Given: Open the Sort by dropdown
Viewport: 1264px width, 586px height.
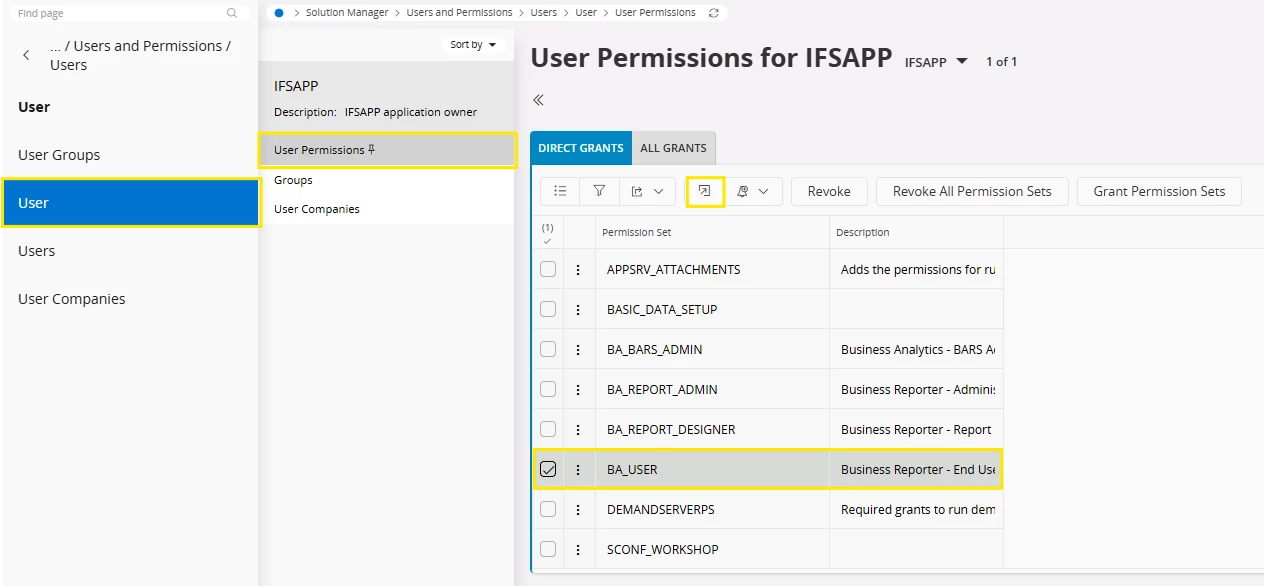Looking at the screenshot, I should pos(473,45).
